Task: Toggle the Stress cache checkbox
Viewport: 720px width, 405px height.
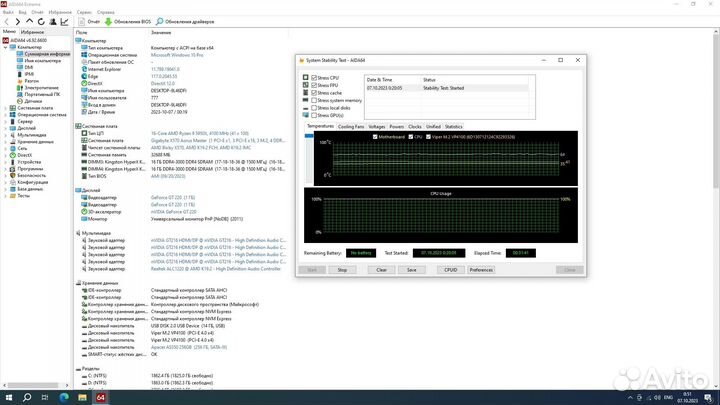Action: [x=314, y=93]
